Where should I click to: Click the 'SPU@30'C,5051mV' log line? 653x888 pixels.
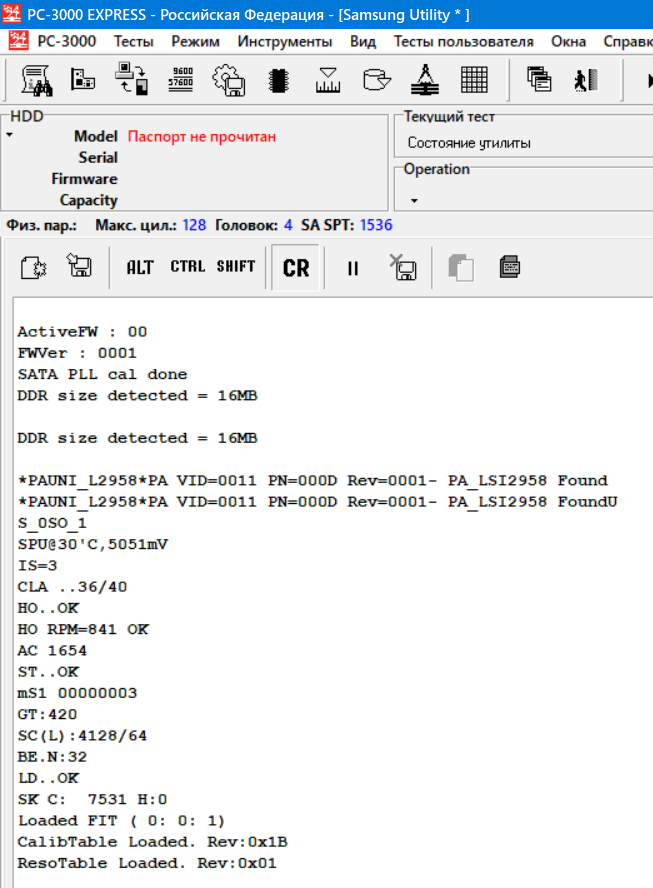[93, 544]
